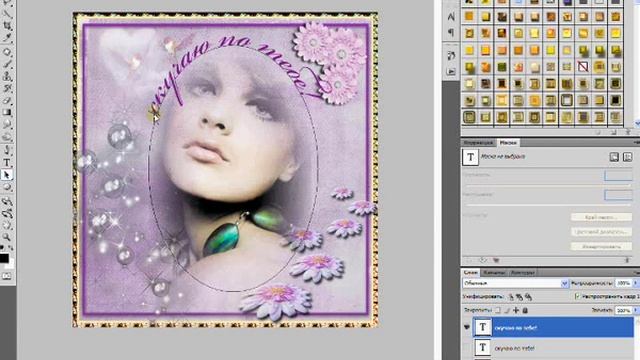
Task: Open the Paragraph panel icon
Action: 451,32
